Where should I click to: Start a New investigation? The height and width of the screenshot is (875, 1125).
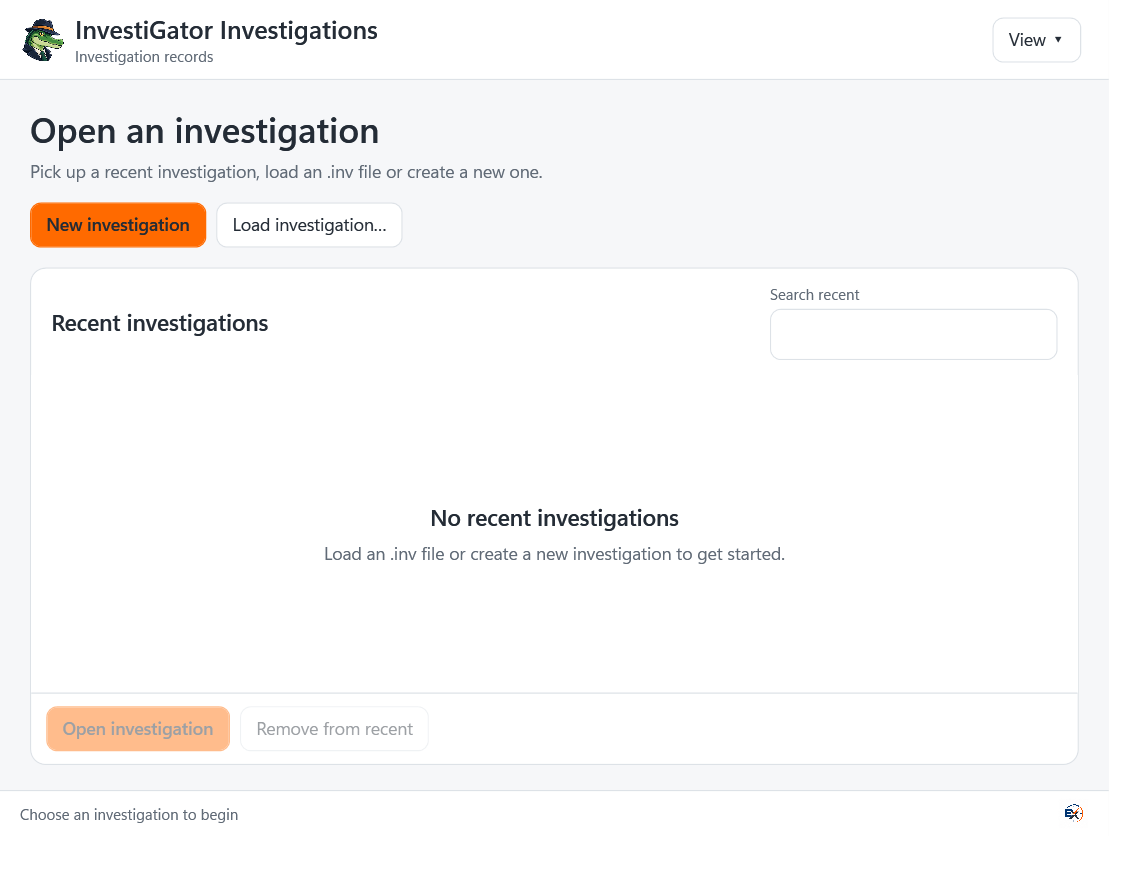click(x=118, y=225)
